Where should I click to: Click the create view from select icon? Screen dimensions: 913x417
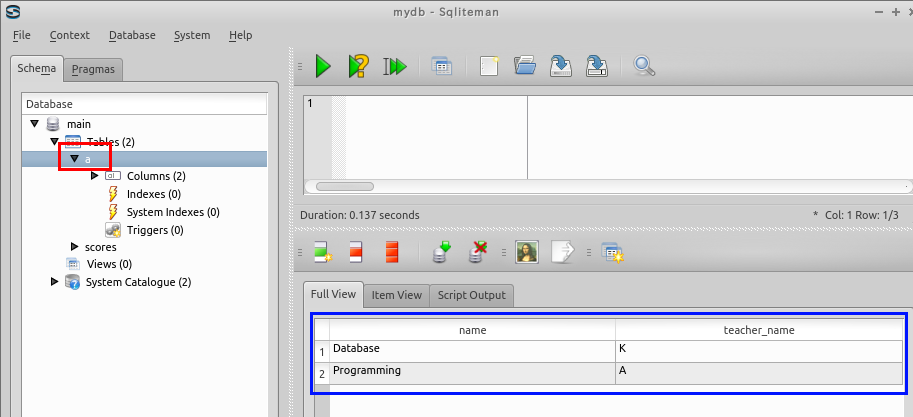442,66
